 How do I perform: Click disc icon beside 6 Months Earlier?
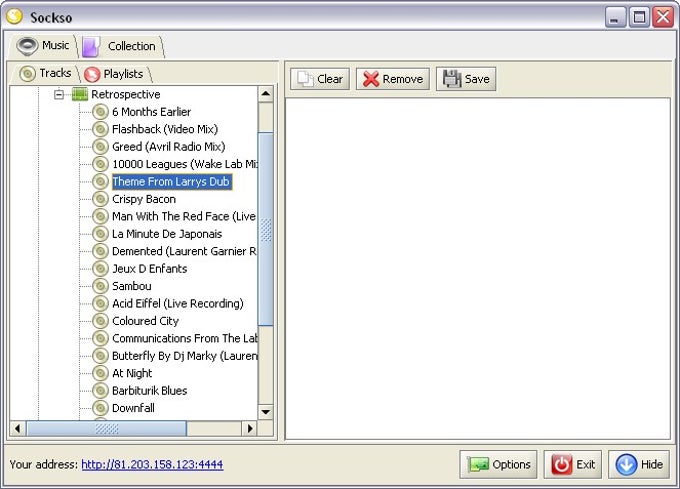(100, 112)
